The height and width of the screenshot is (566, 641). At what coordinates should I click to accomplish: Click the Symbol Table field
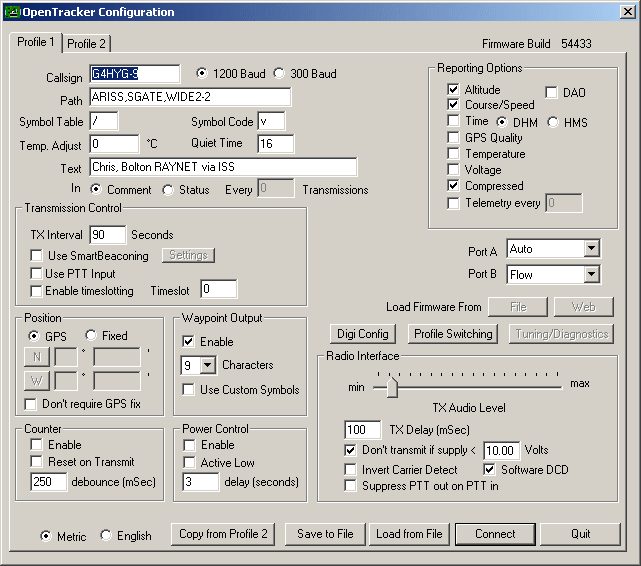[x=104, y=121]
